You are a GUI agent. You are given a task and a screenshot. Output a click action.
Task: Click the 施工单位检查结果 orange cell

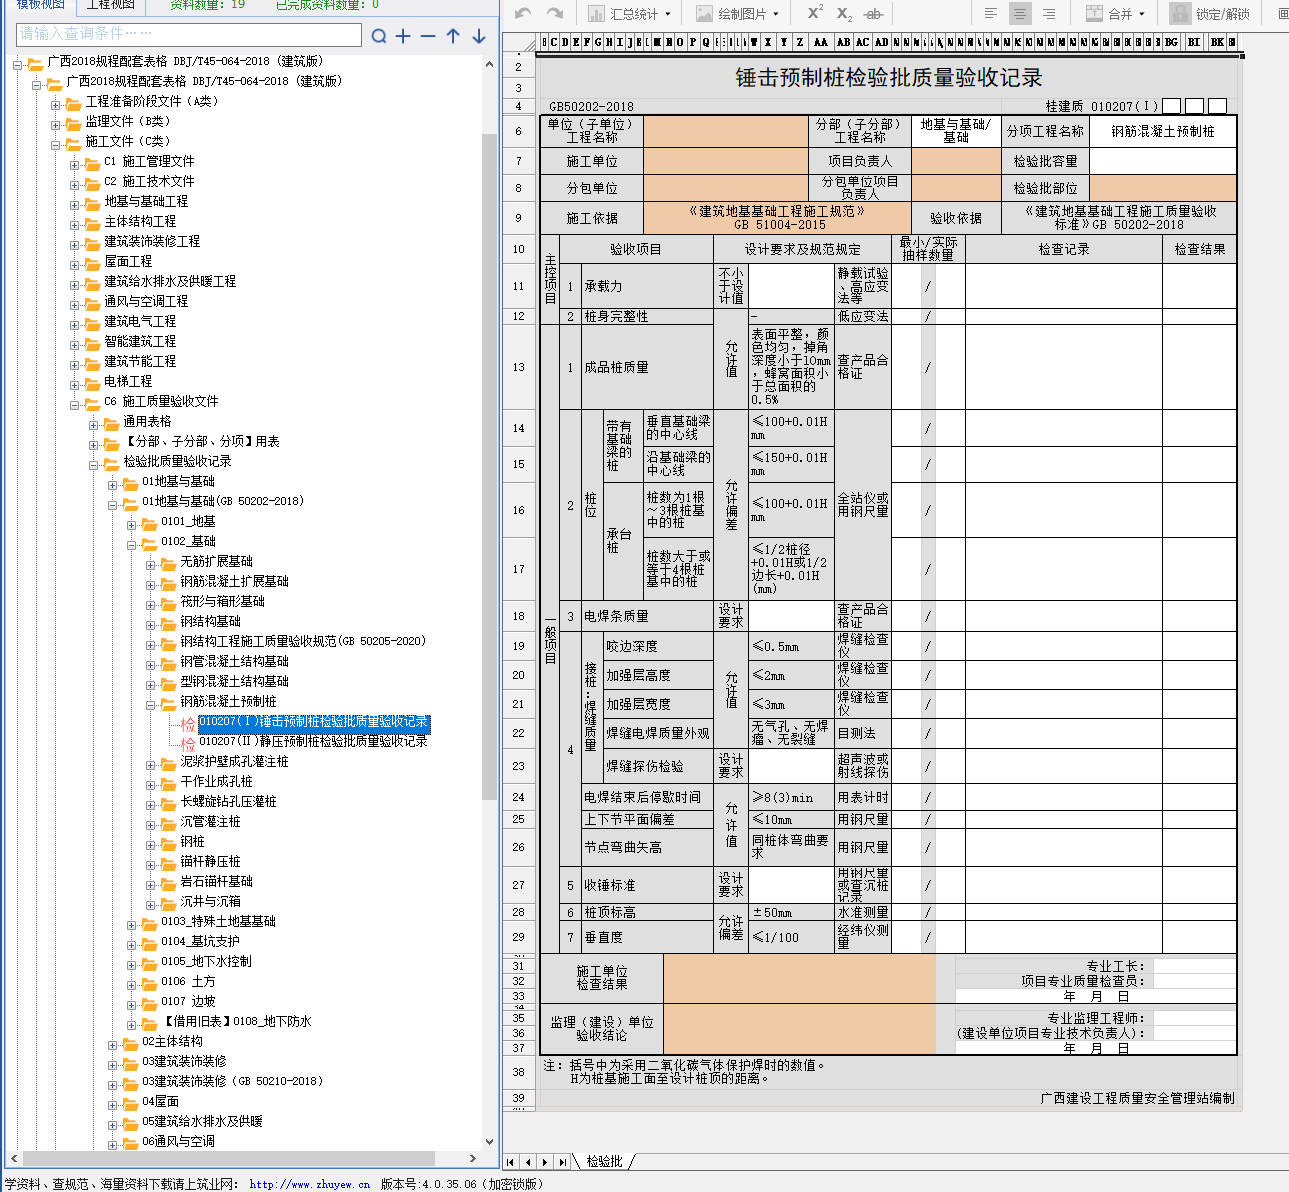799,977
